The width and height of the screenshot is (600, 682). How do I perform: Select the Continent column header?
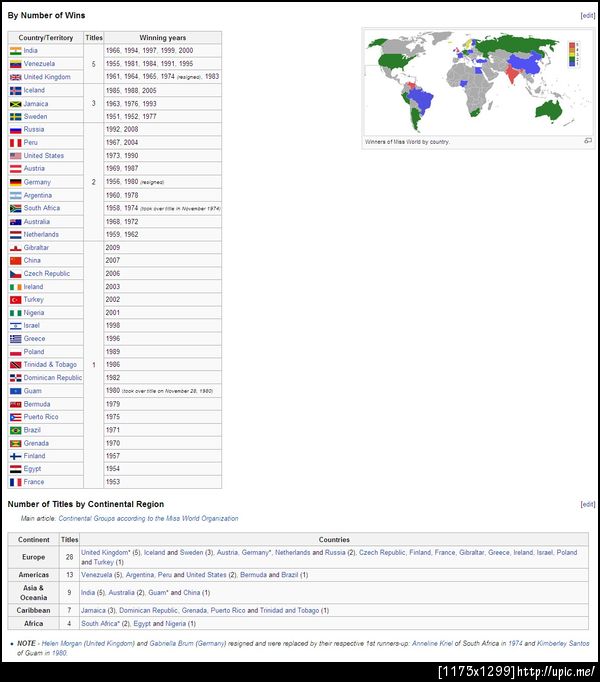pos(34,540)
